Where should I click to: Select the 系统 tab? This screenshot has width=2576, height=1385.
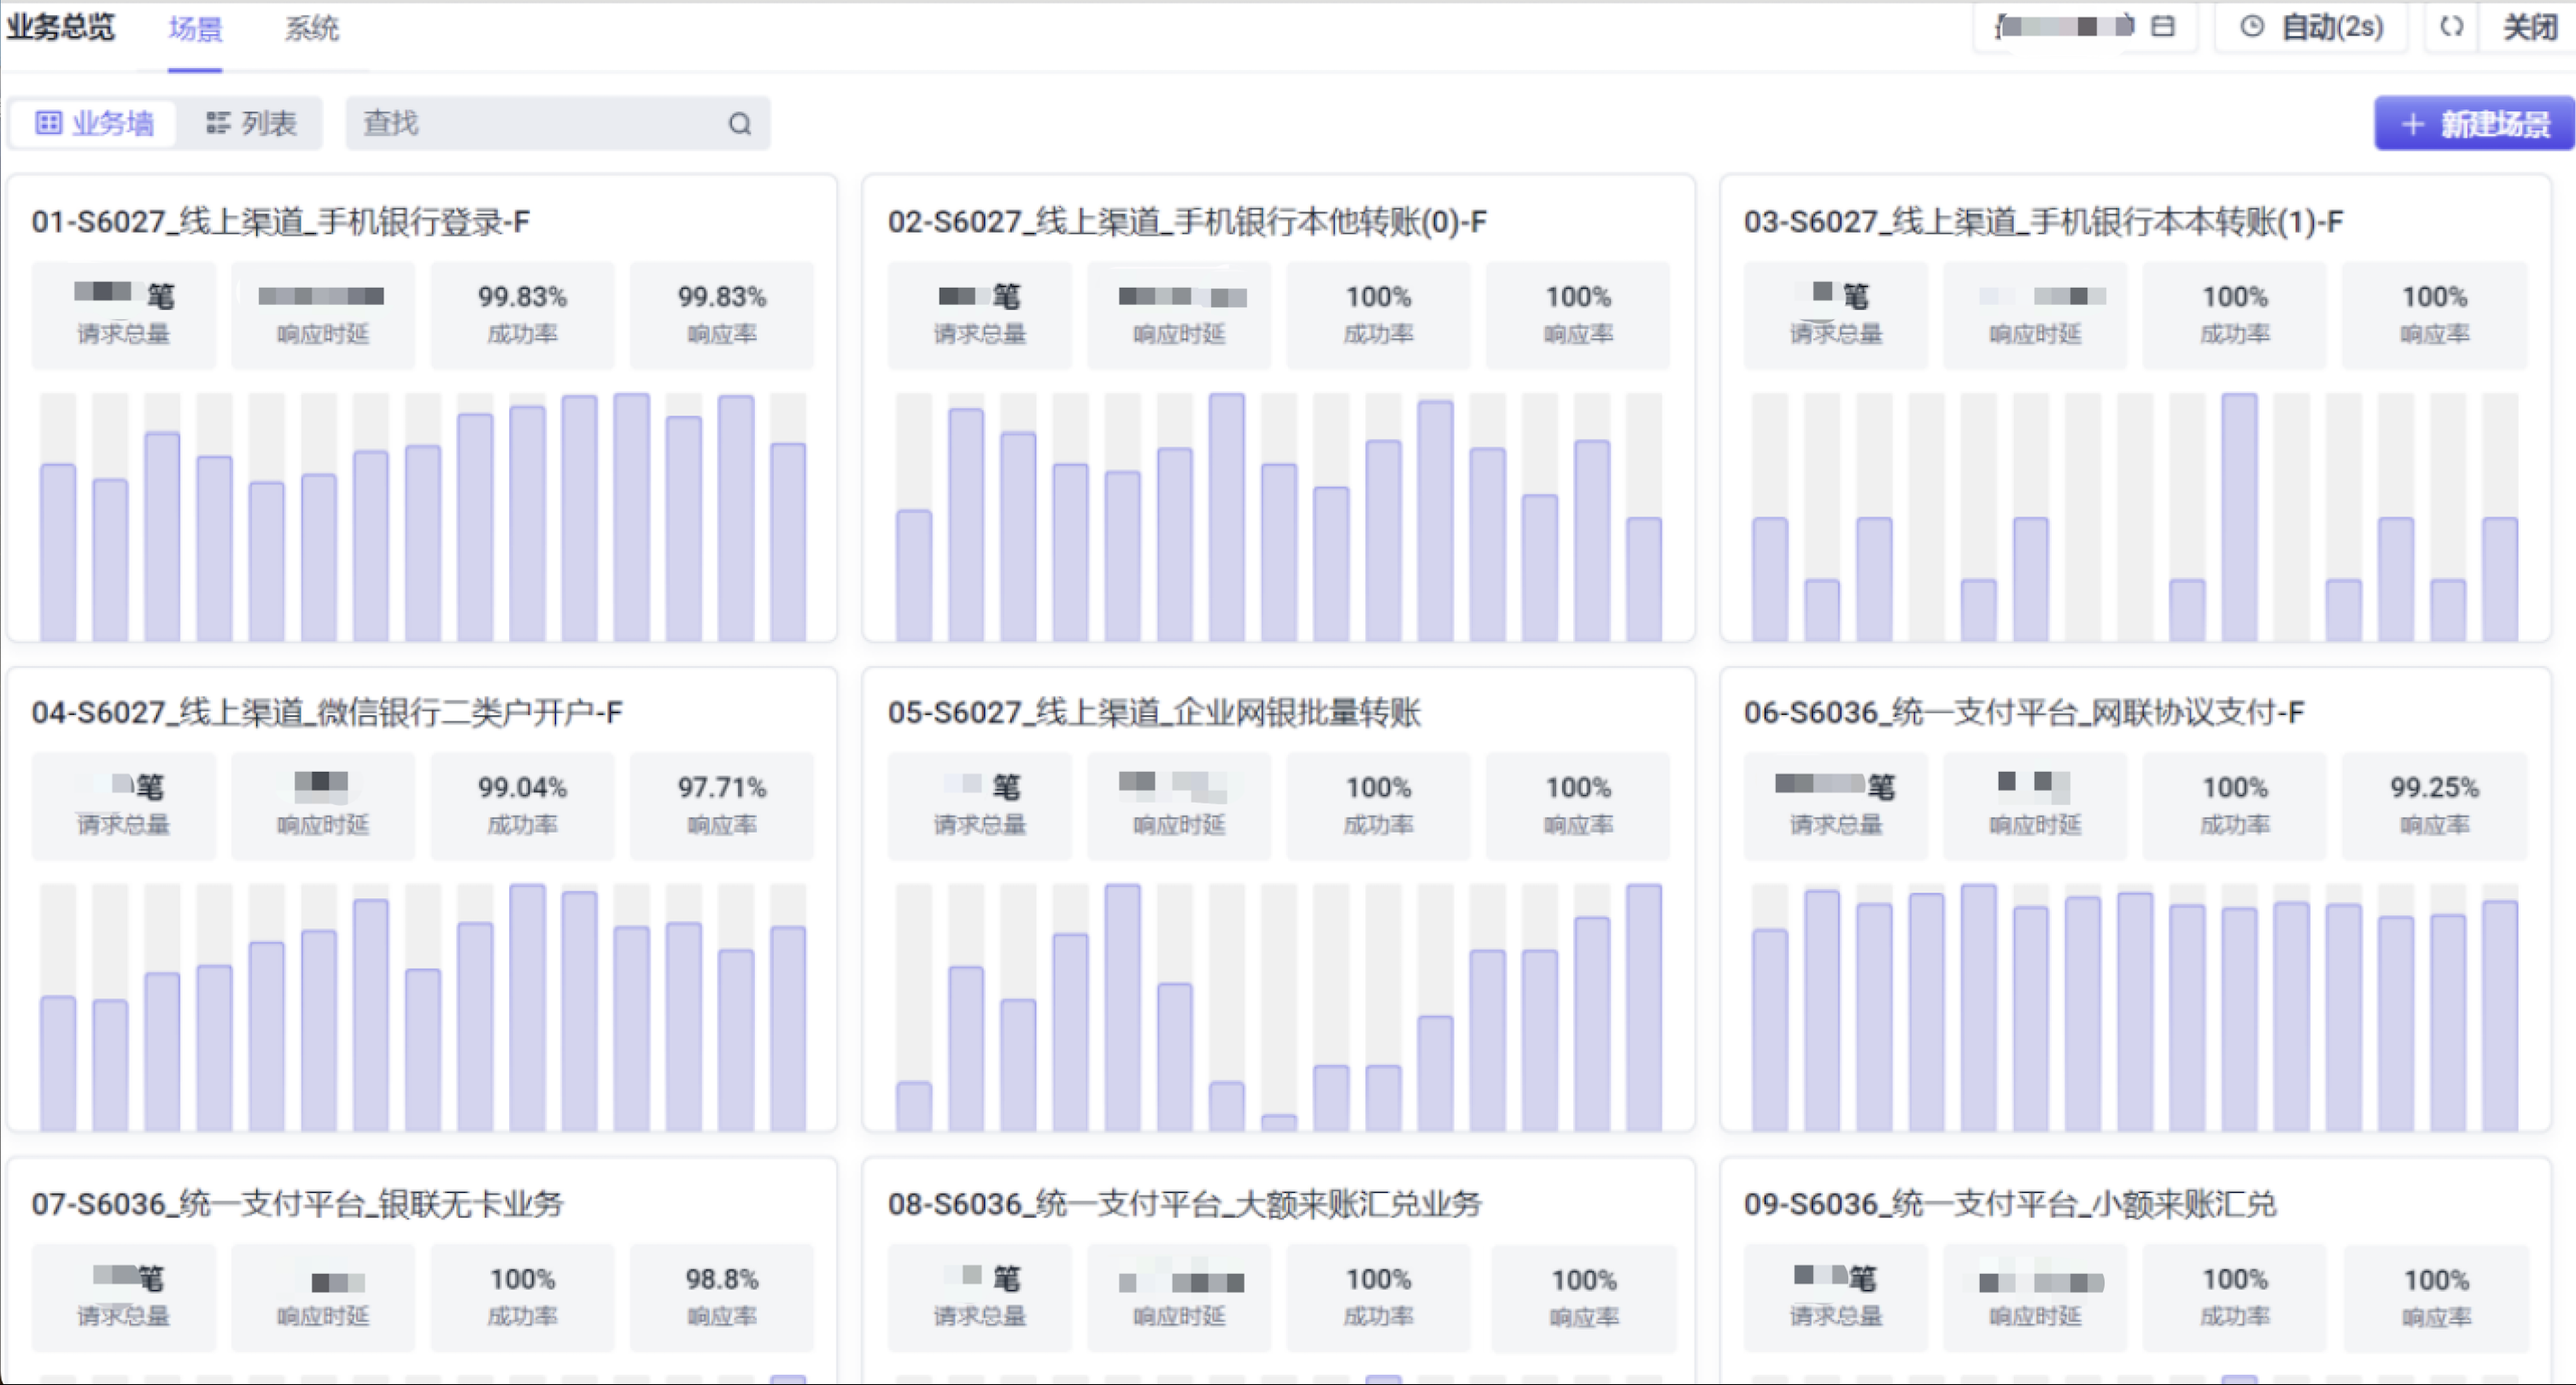coord(312,29)
